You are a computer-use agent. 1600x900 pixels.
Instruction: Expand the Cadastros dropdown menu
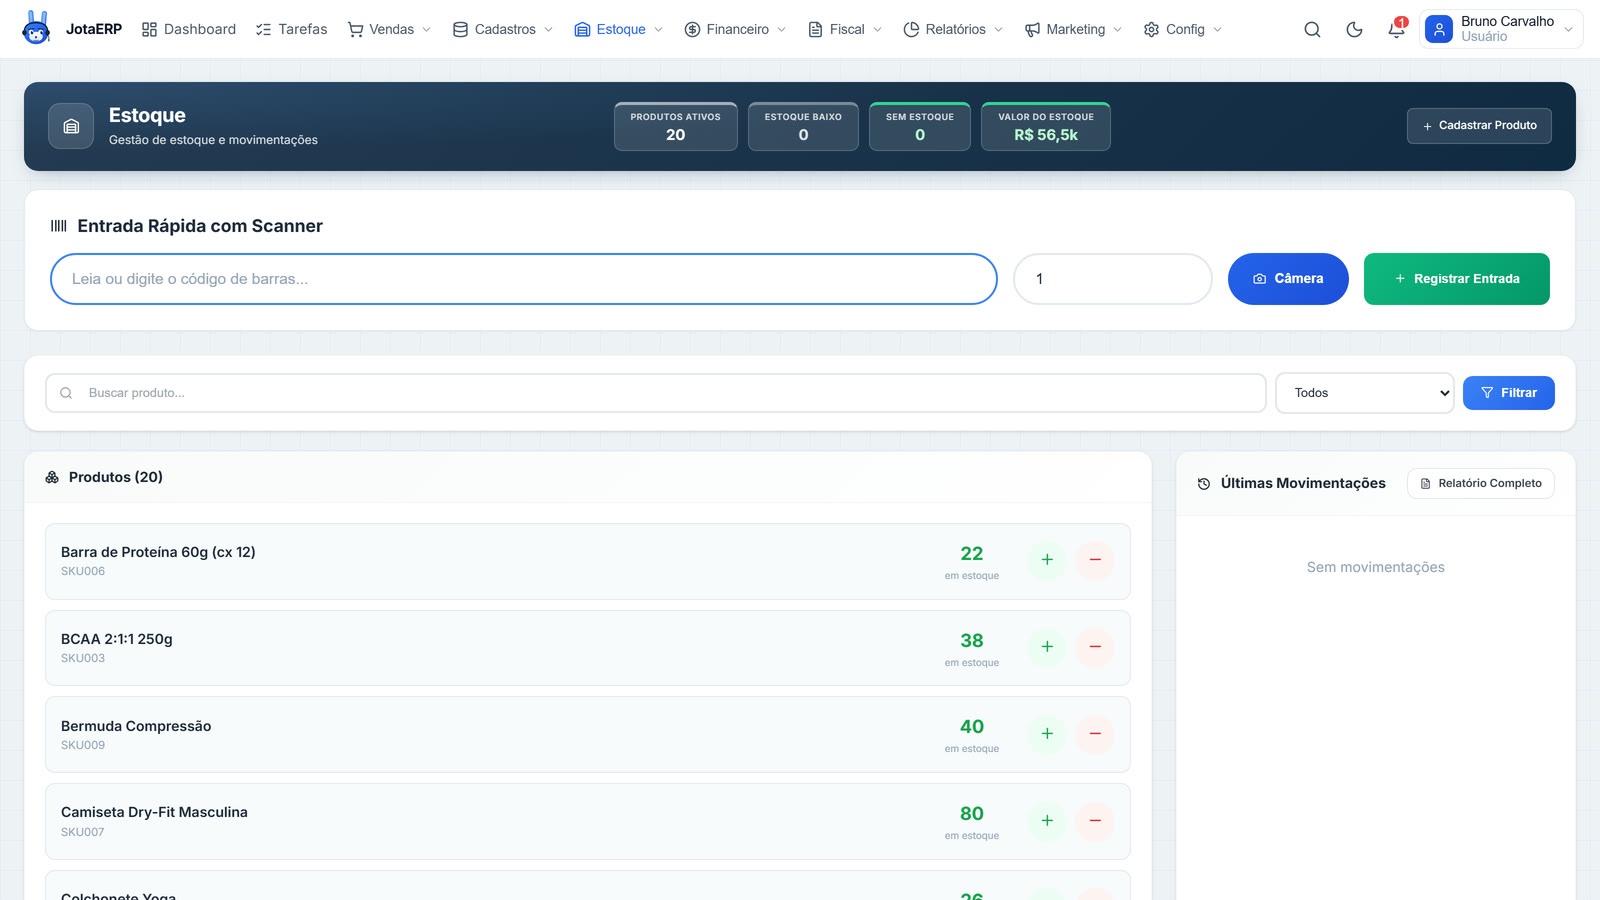pos(502,29)
